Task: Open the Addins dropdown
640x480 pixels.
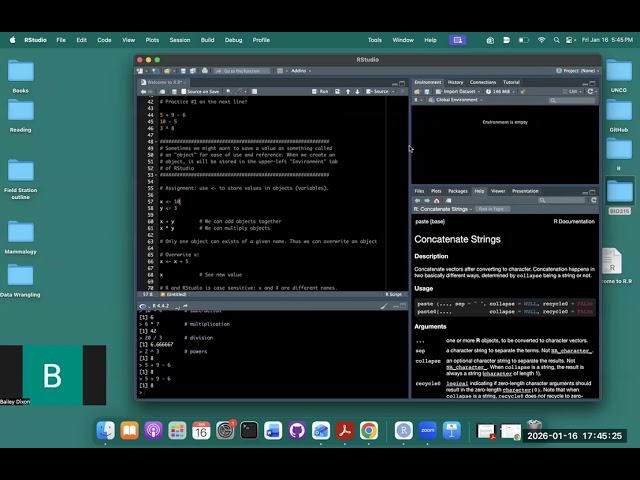Action: pyautogui.click(x=301, y=71)
